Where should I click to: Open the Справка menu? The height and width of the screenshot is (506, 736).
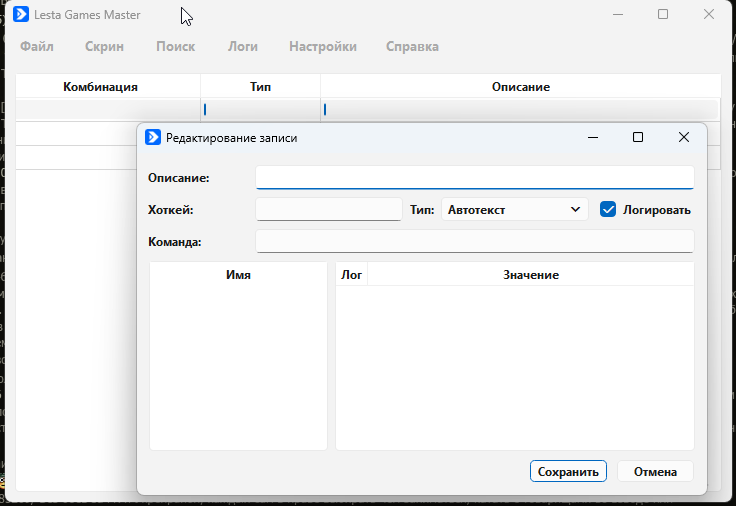point(412,46)
